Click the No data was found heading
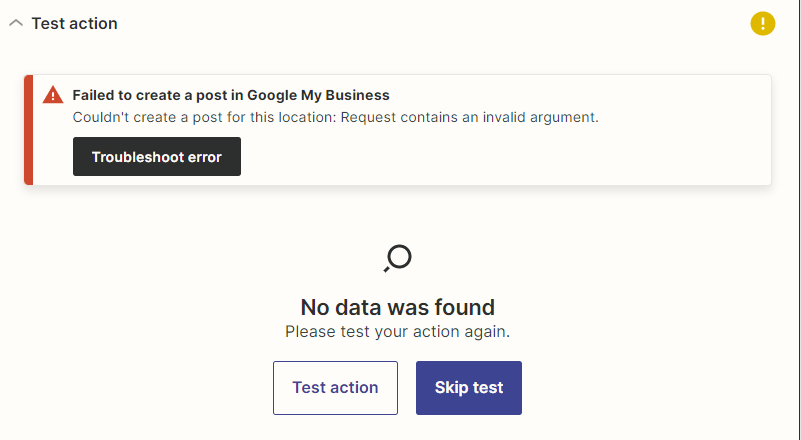Image resolution: width=801 pixels, height=440 pixels. coord(397,308)
